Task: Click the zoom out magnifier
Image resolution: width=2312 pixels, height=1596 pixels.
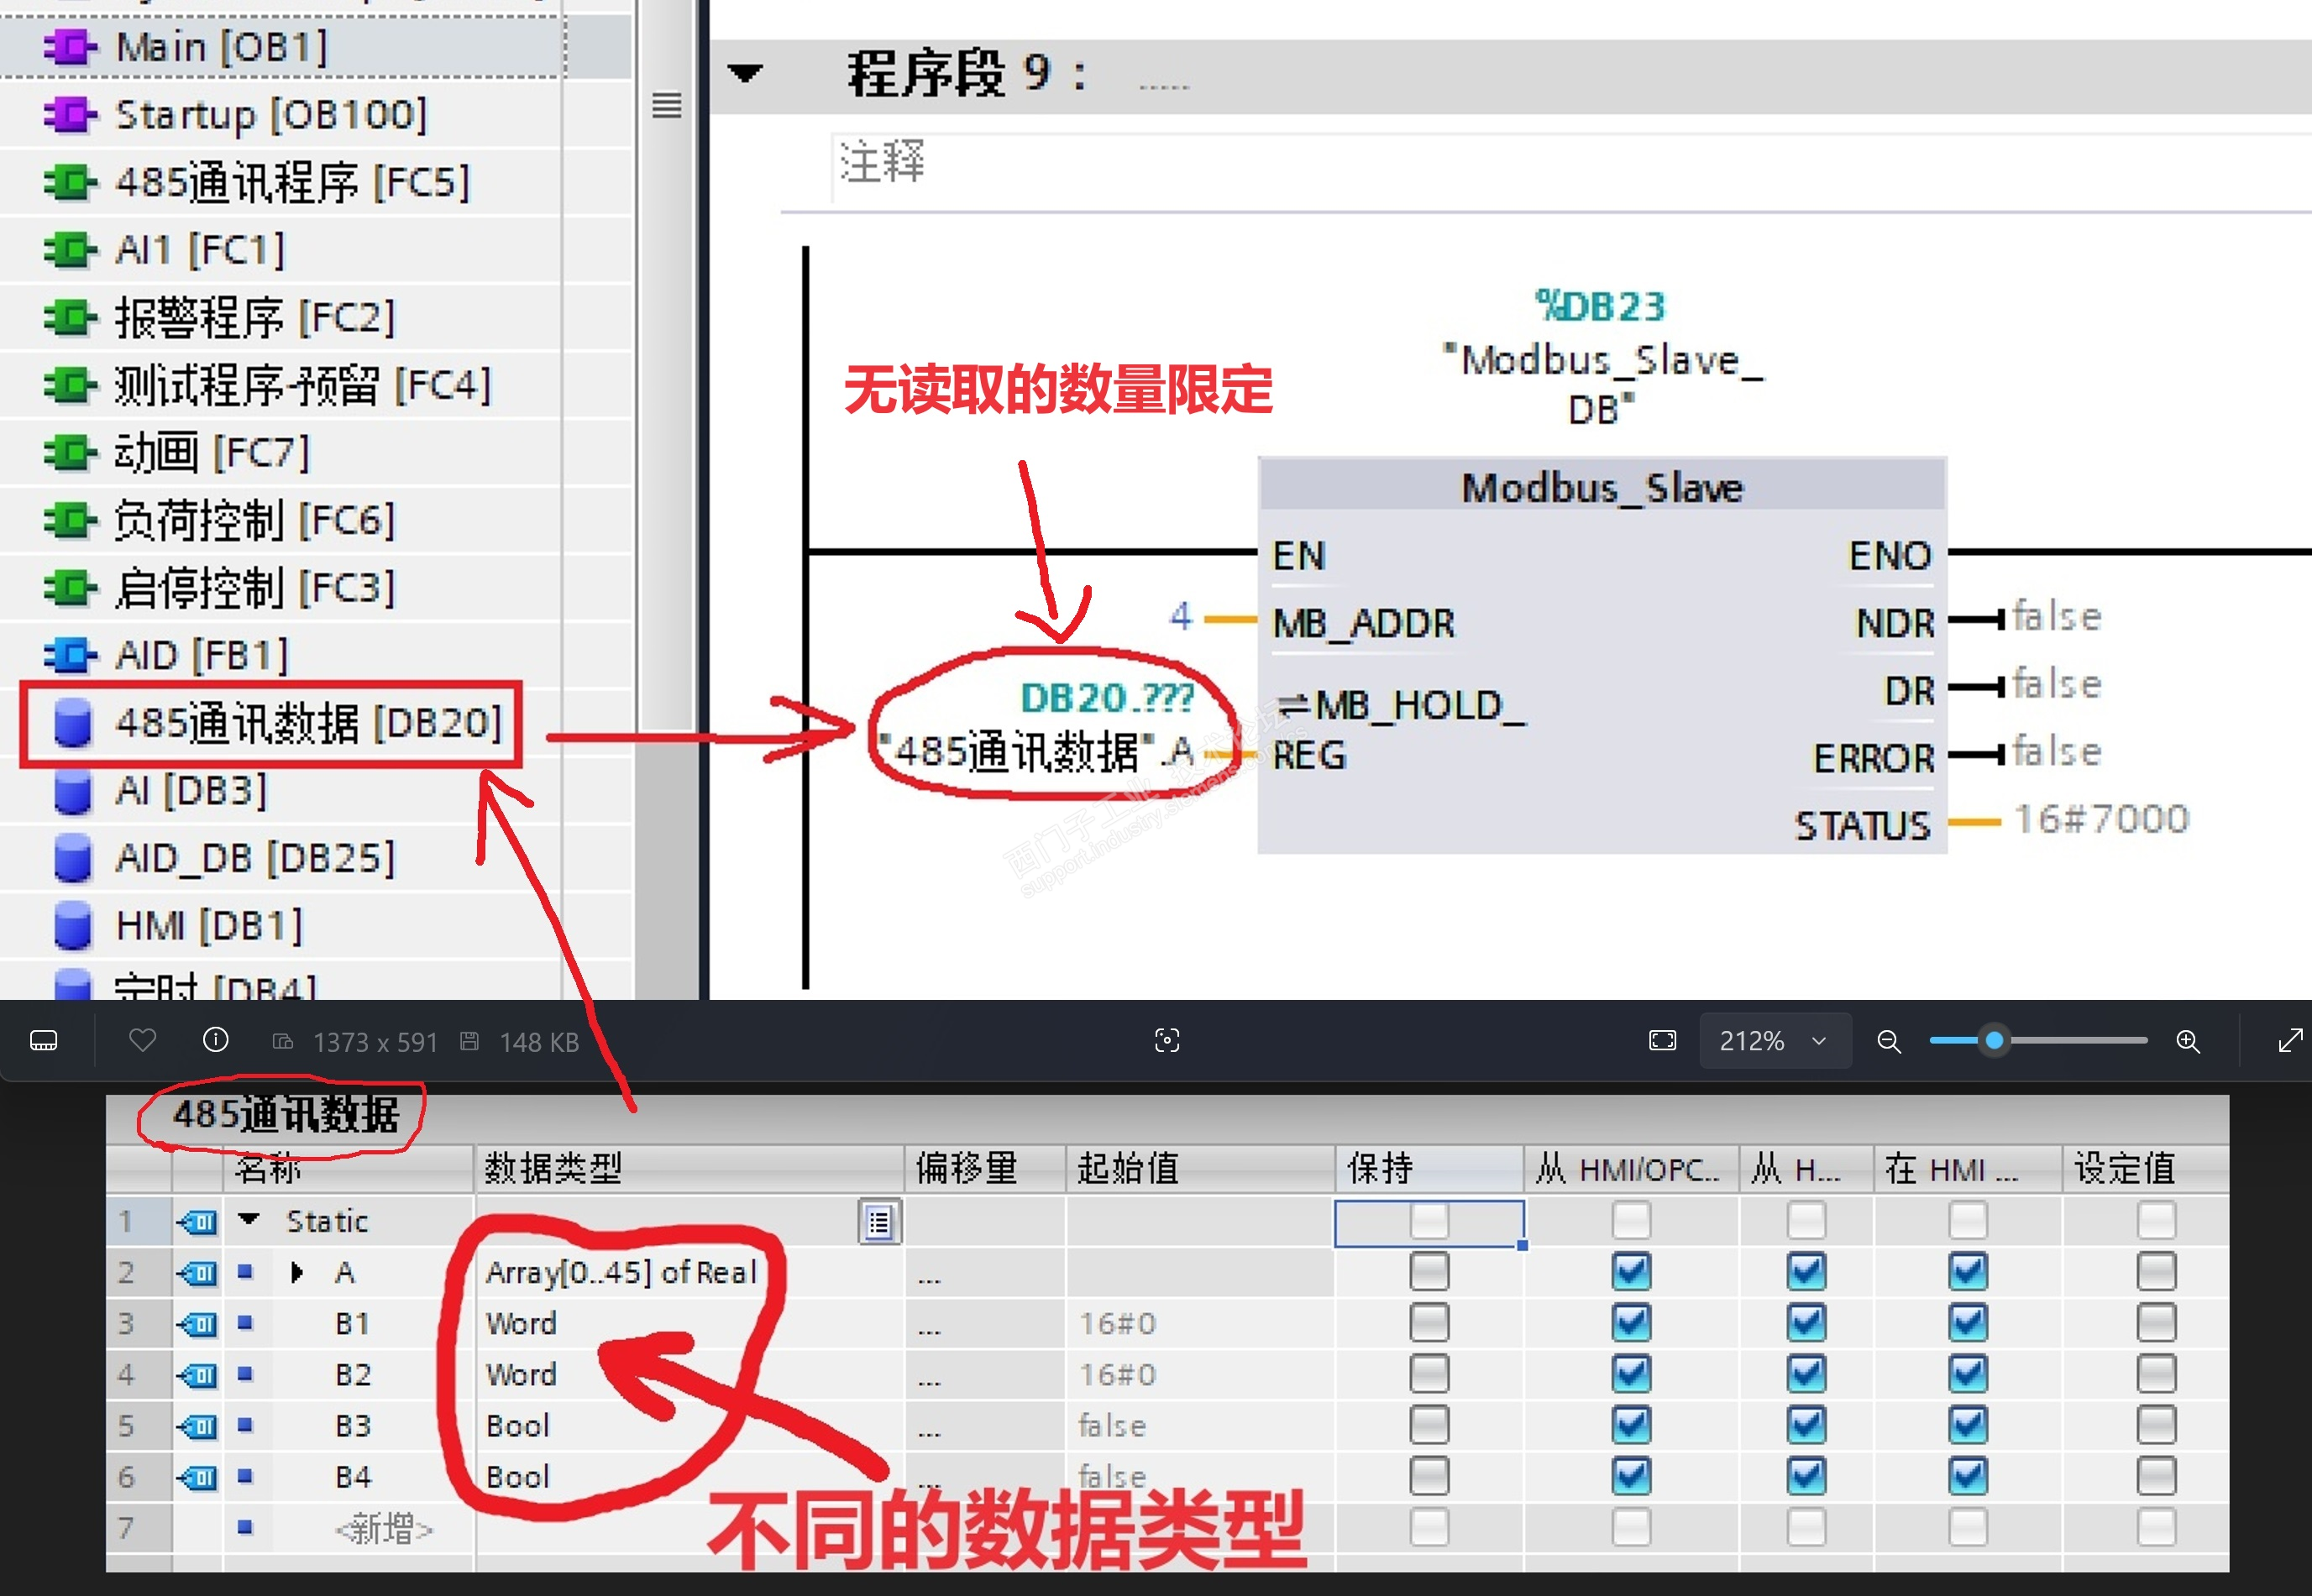Action: [1888, 1041]
